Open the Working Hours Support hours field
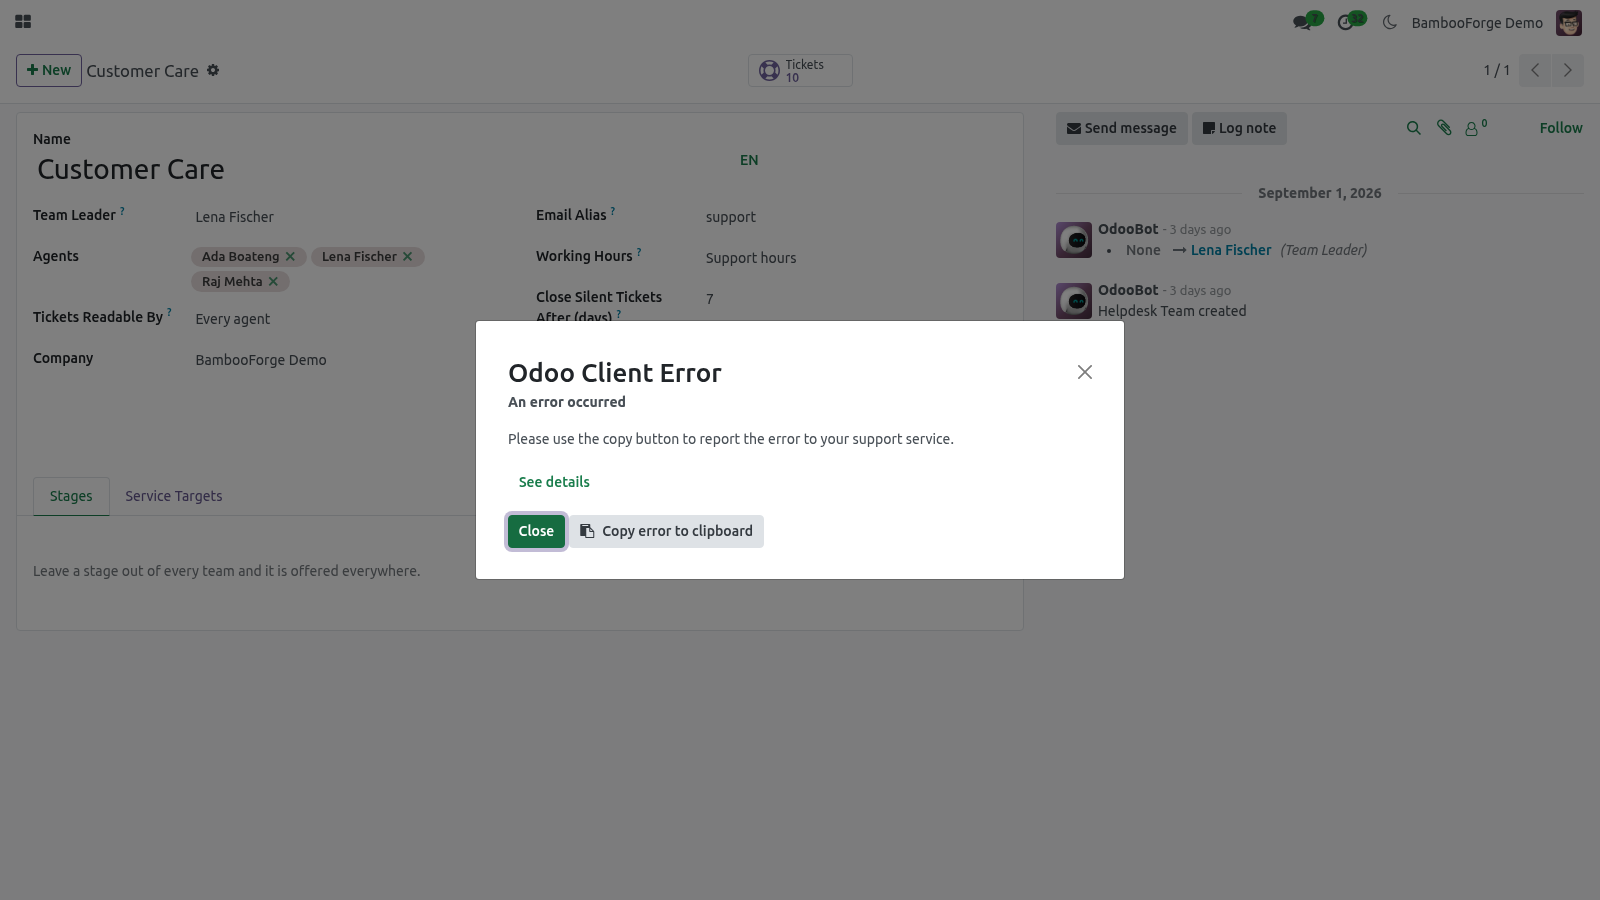Image resolution: width=1600 pixels, height=900 pixels. (855, 258)
